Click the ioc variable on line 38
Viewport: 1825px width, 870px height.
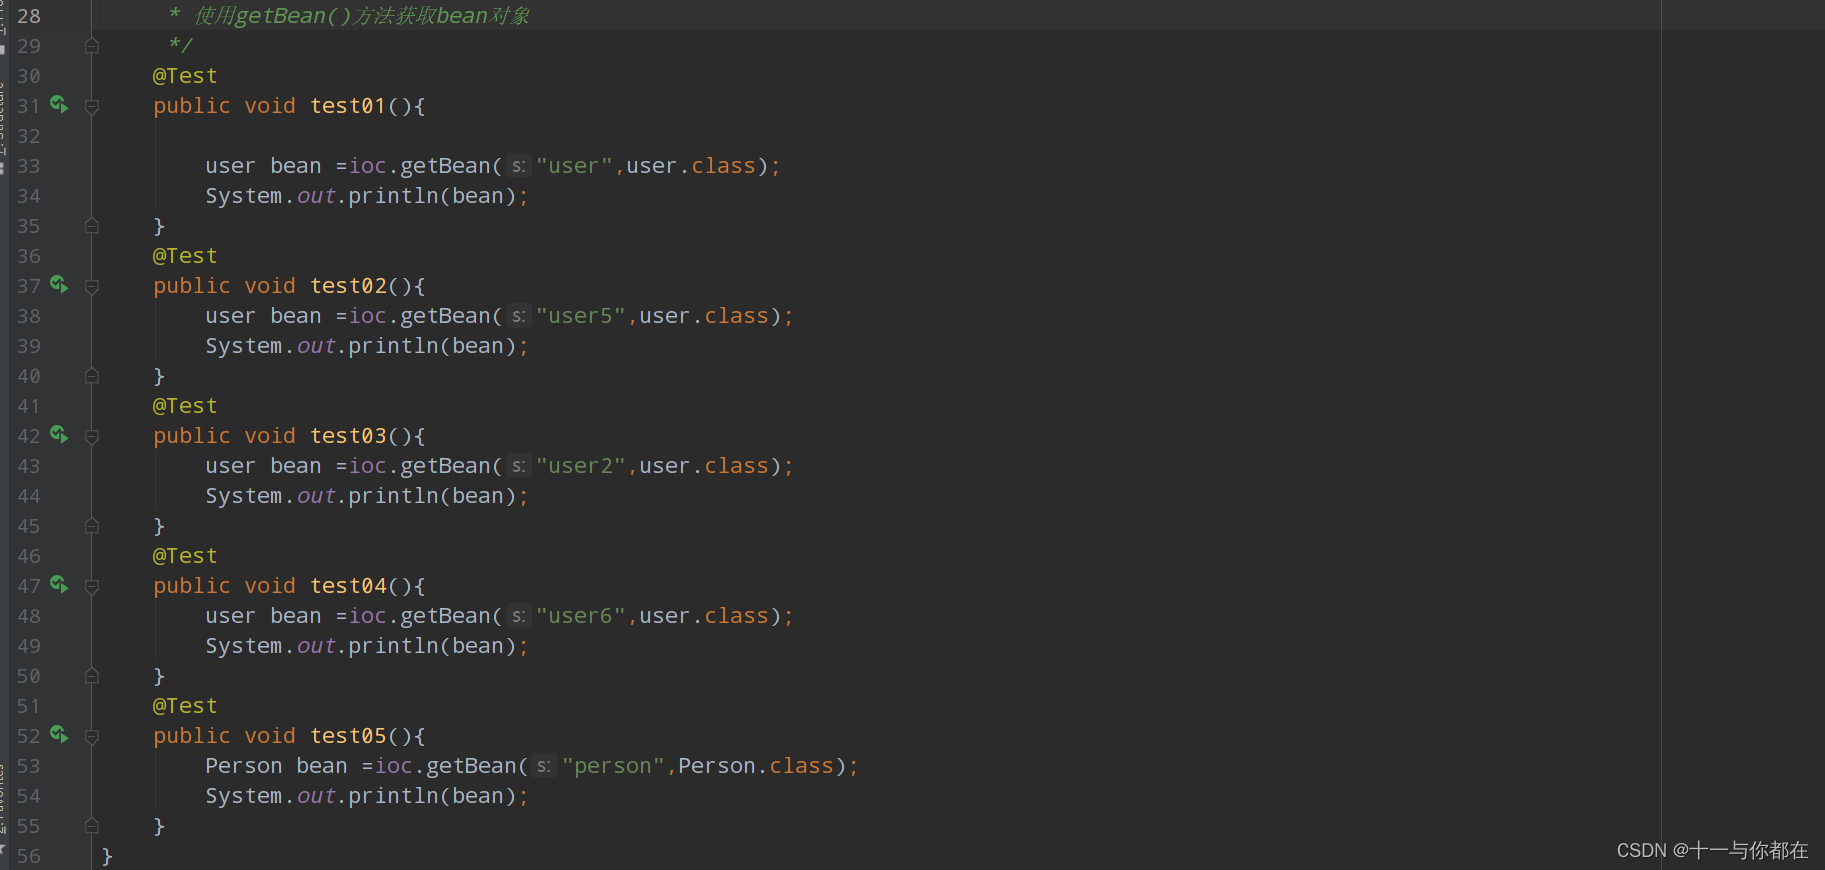[x=367, y=316]
